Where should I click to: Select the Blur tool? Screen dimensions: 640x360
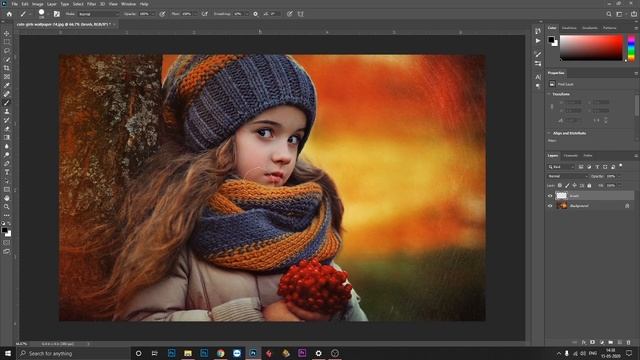tap(7, 146)
